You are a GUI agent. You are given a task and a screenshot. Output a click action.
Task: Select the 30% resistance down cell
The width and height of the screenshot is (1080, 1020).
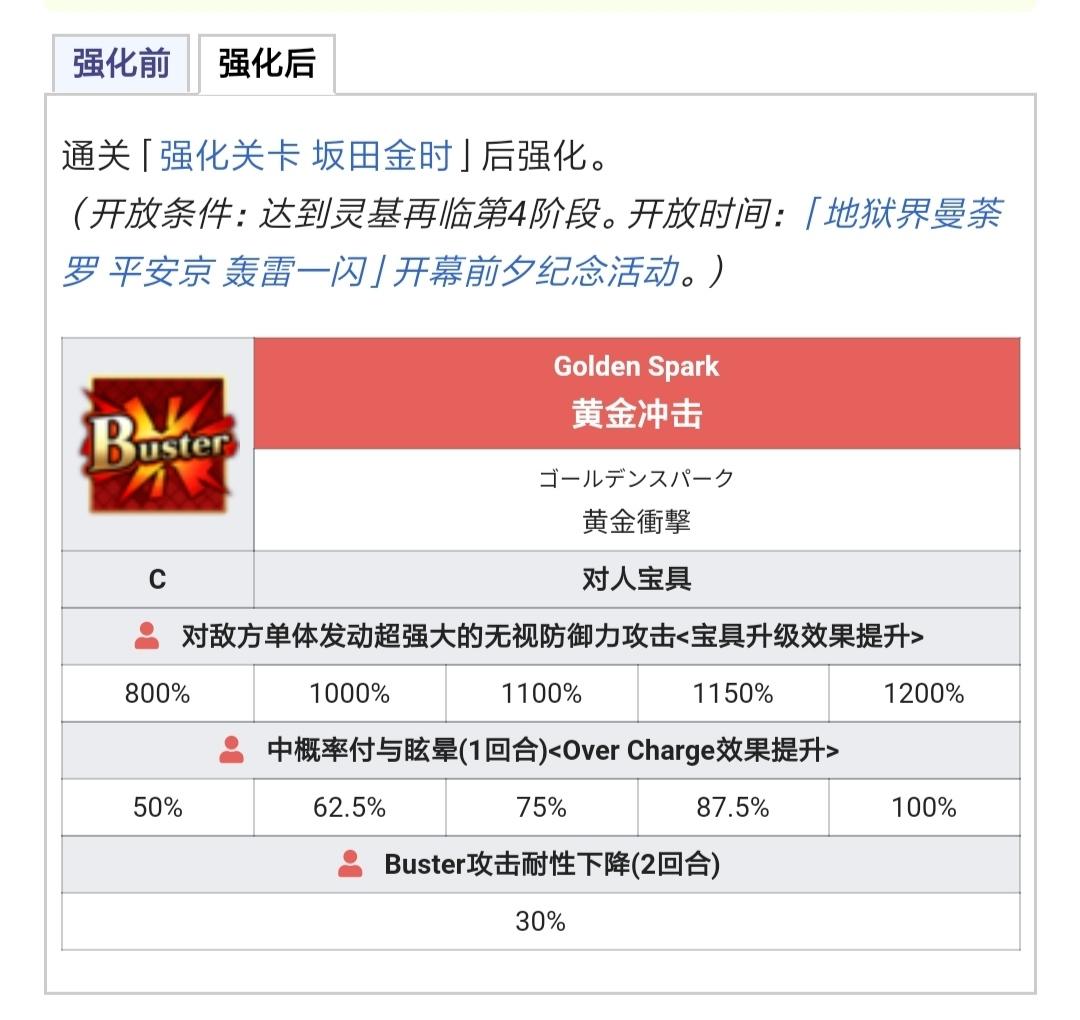click(541, 922)
